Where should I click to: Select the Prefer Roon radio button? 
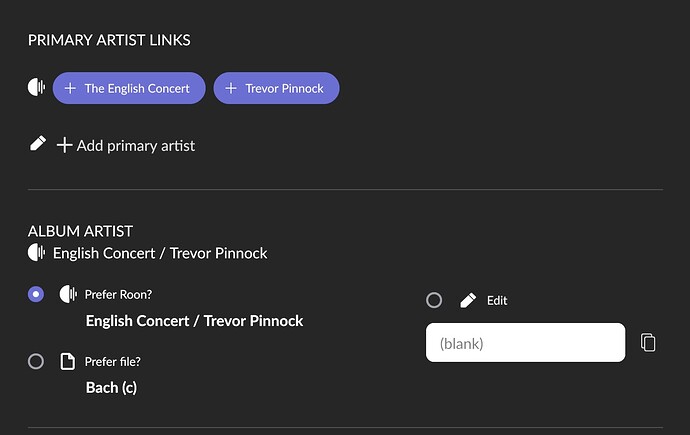36,294
